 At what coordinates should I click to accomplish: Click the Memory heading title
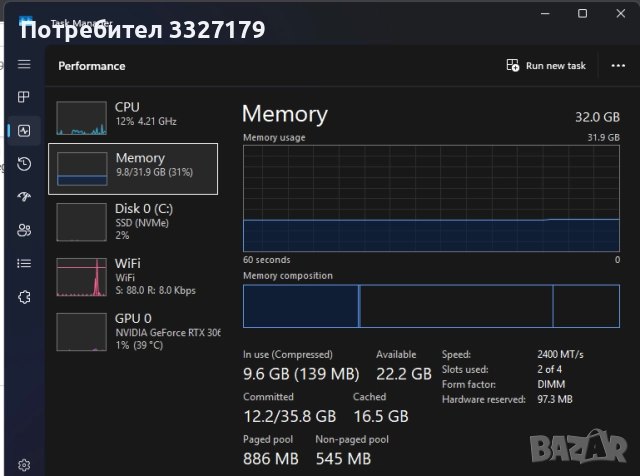point(284,113)
